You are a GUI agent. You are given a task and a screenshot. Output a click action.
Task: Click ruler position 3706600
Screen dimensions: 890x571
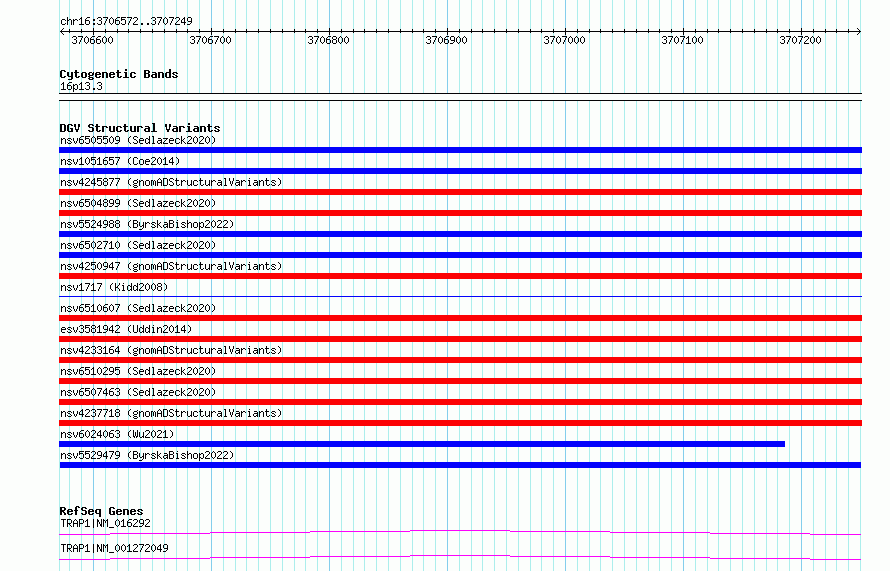92,40
